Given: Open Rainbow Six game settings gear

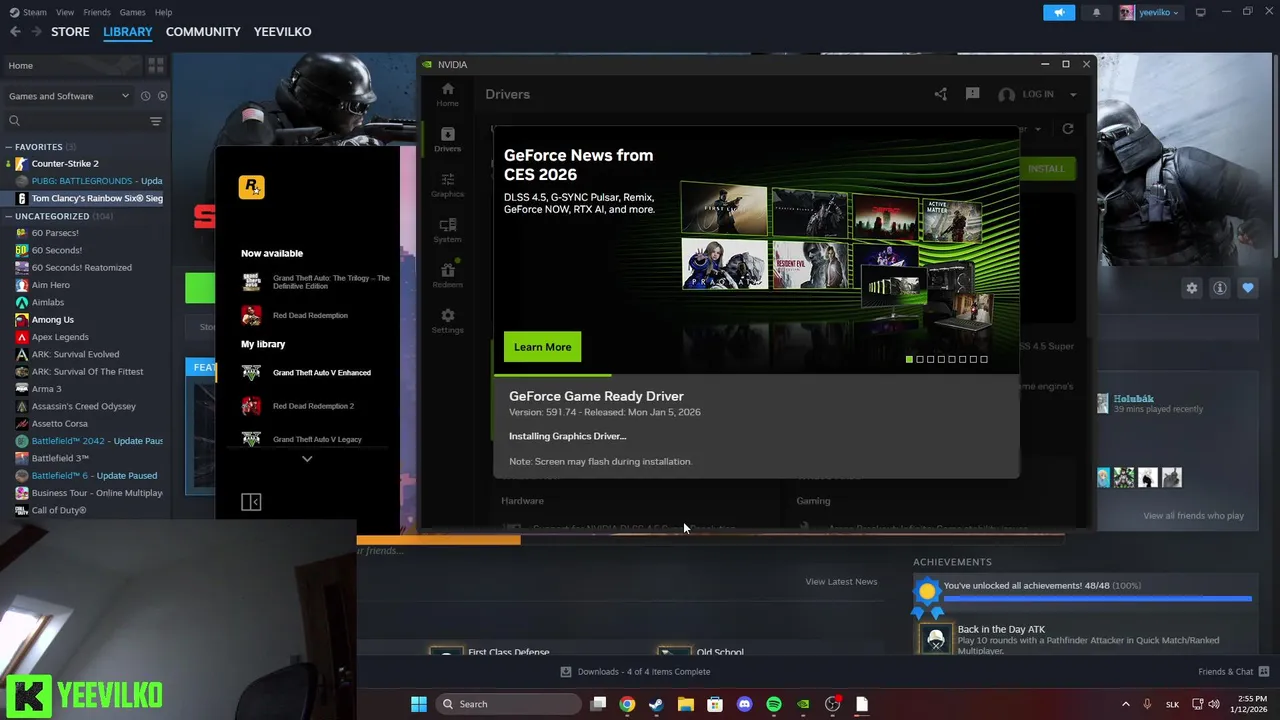Looking at the screenshot, I should (x=1191, y=288).
